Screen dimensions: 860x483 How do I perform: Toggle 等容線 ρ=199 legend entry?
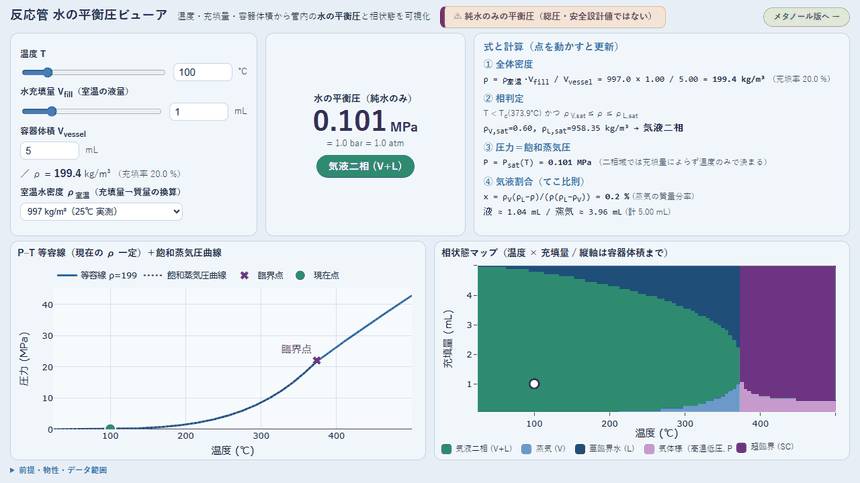point(97,275)
